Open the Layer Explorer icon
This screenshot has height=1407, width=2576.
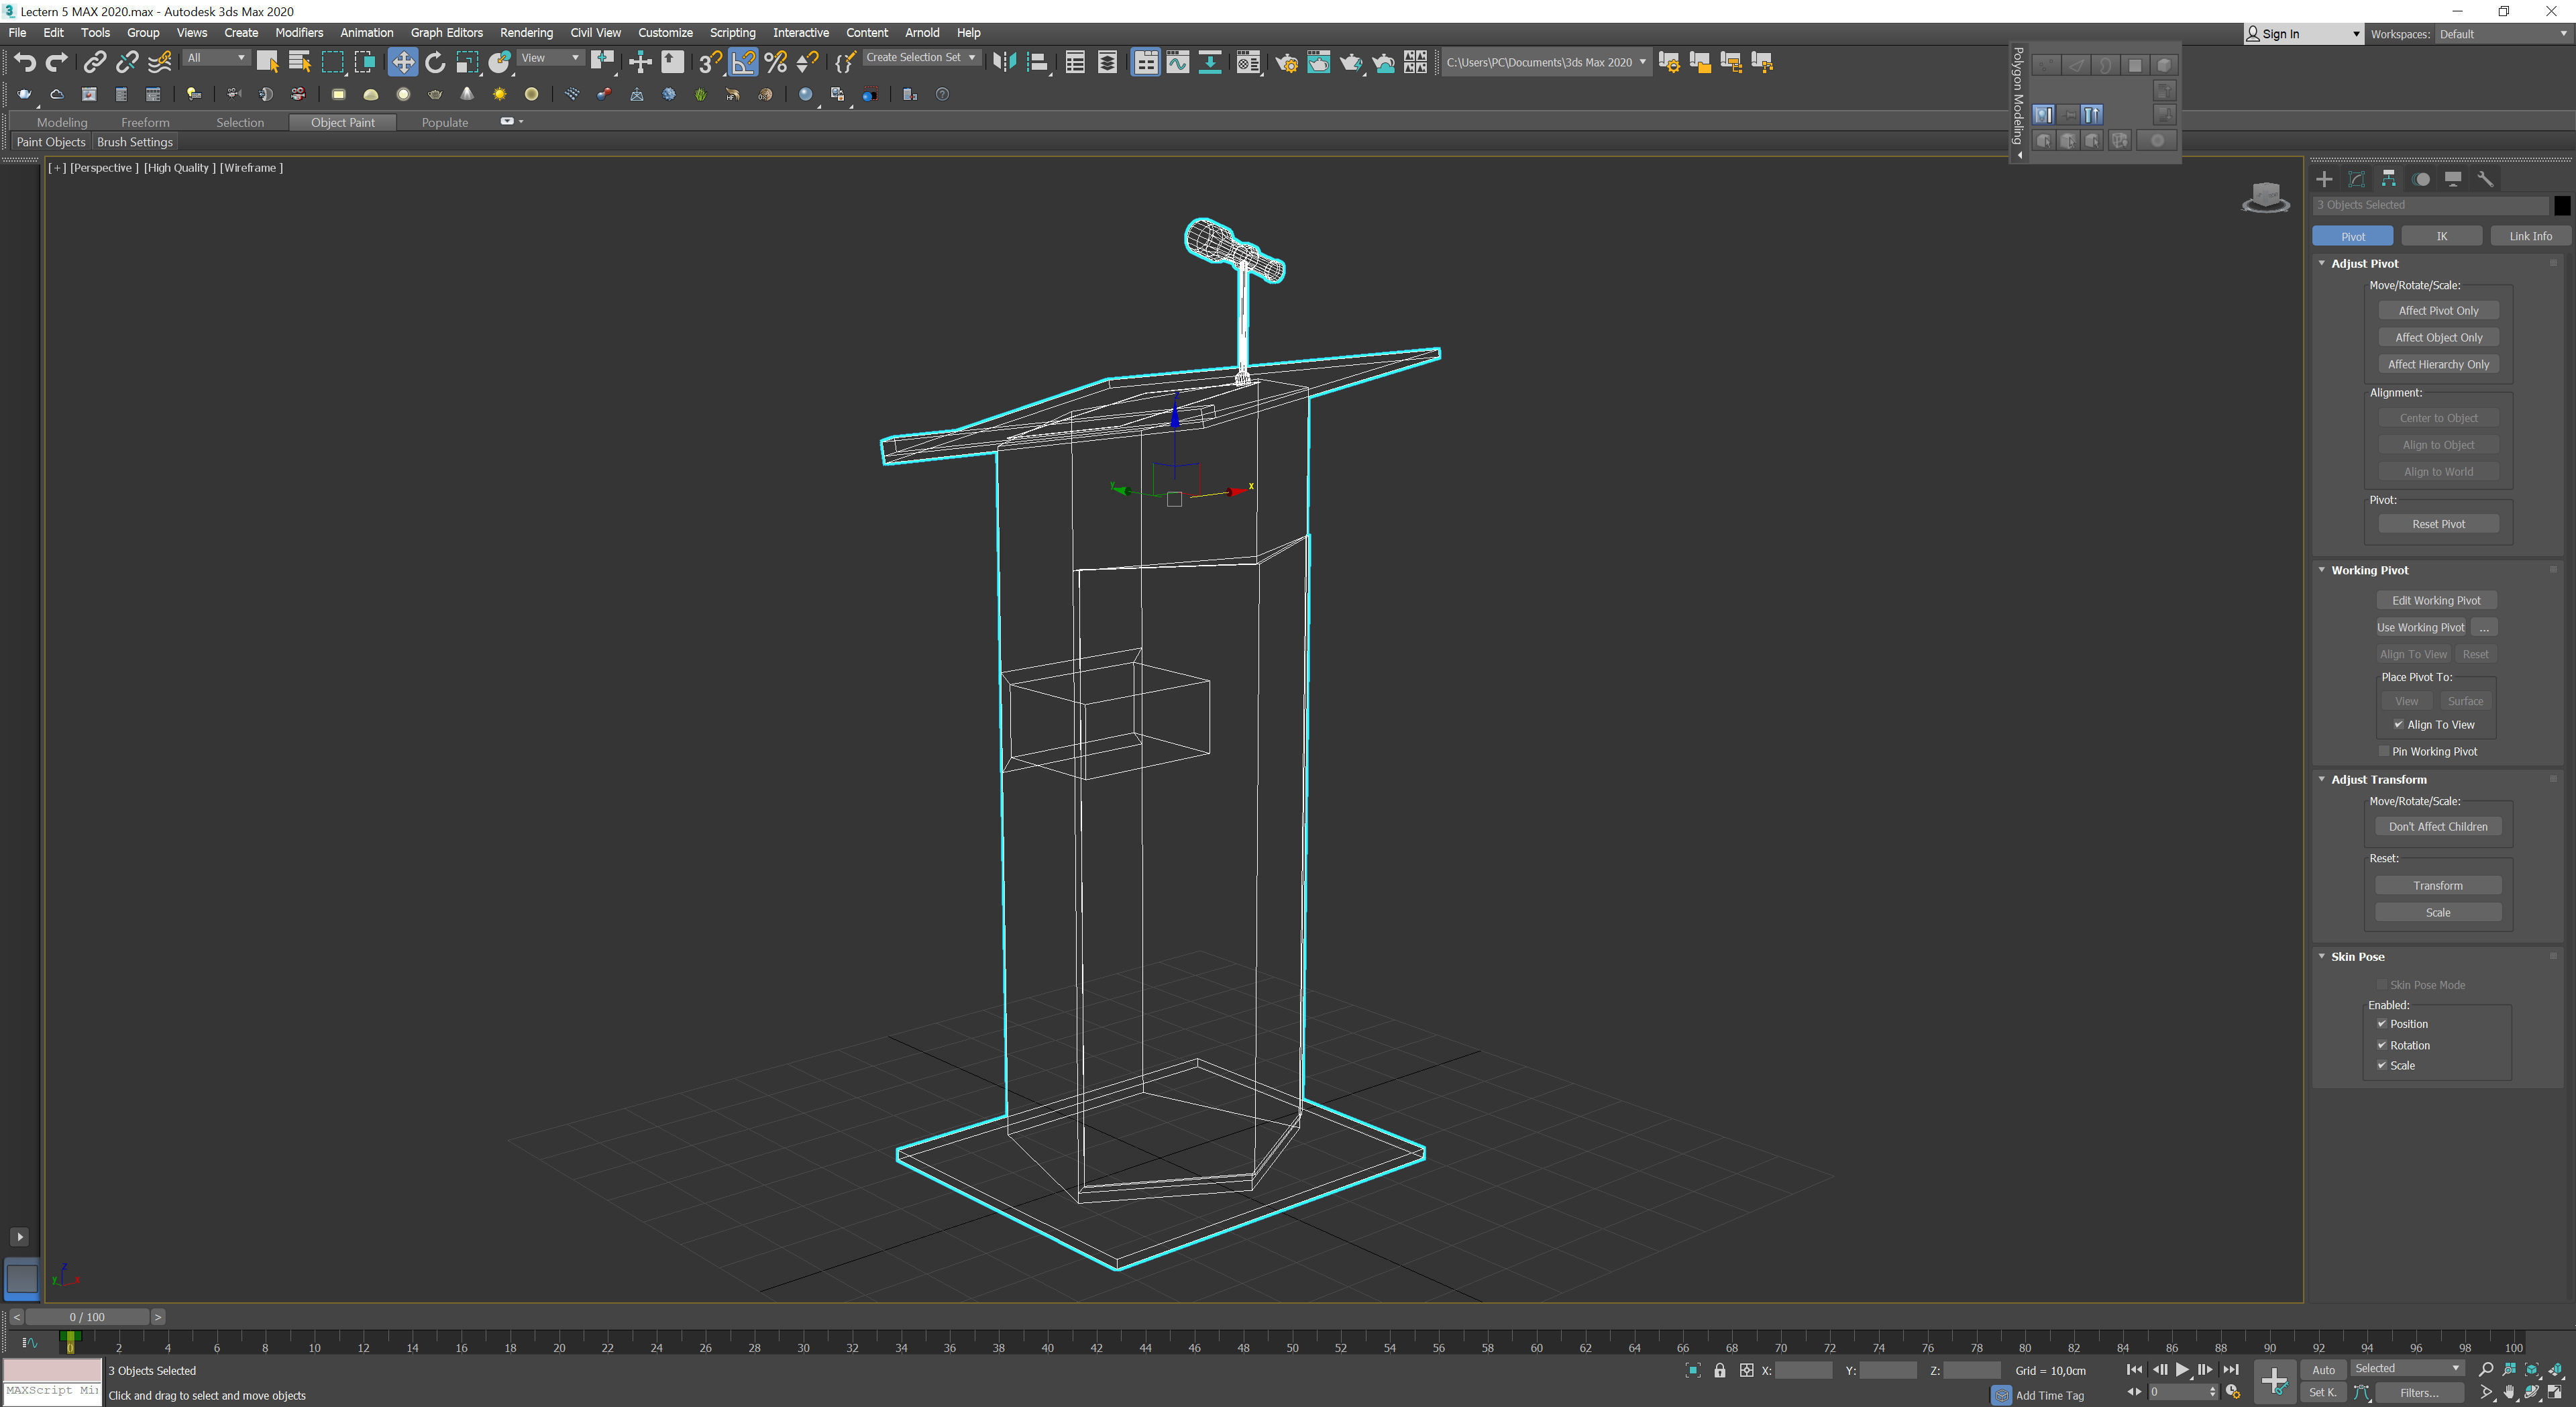(x=1107, y=62)
